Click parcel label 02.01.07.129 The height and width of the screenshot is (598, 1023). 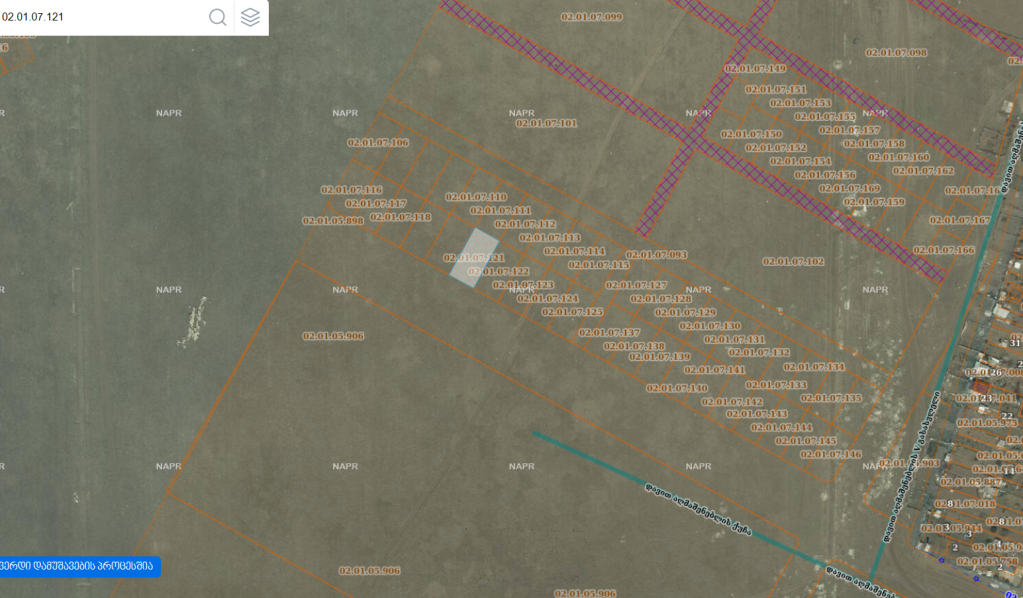(686, 312)
